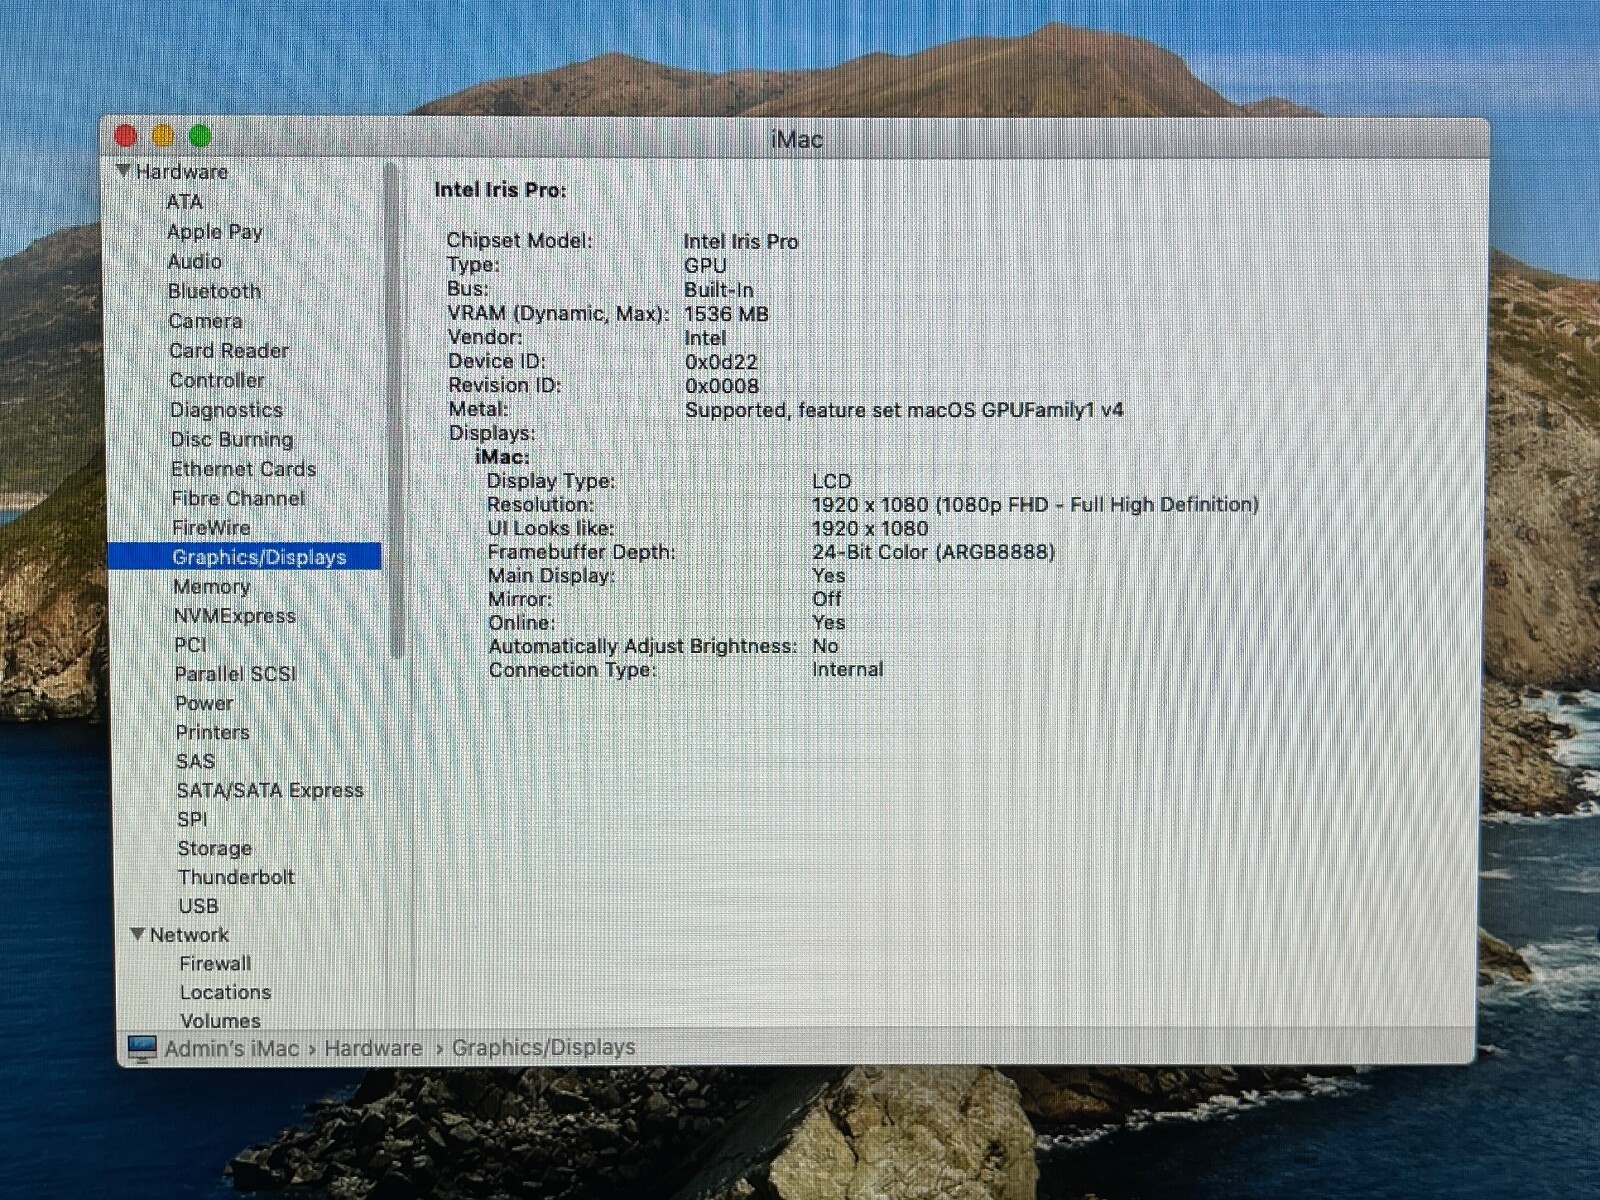
Task: Collapse the Hardware section triangle
Action: [x=124, y=171]
